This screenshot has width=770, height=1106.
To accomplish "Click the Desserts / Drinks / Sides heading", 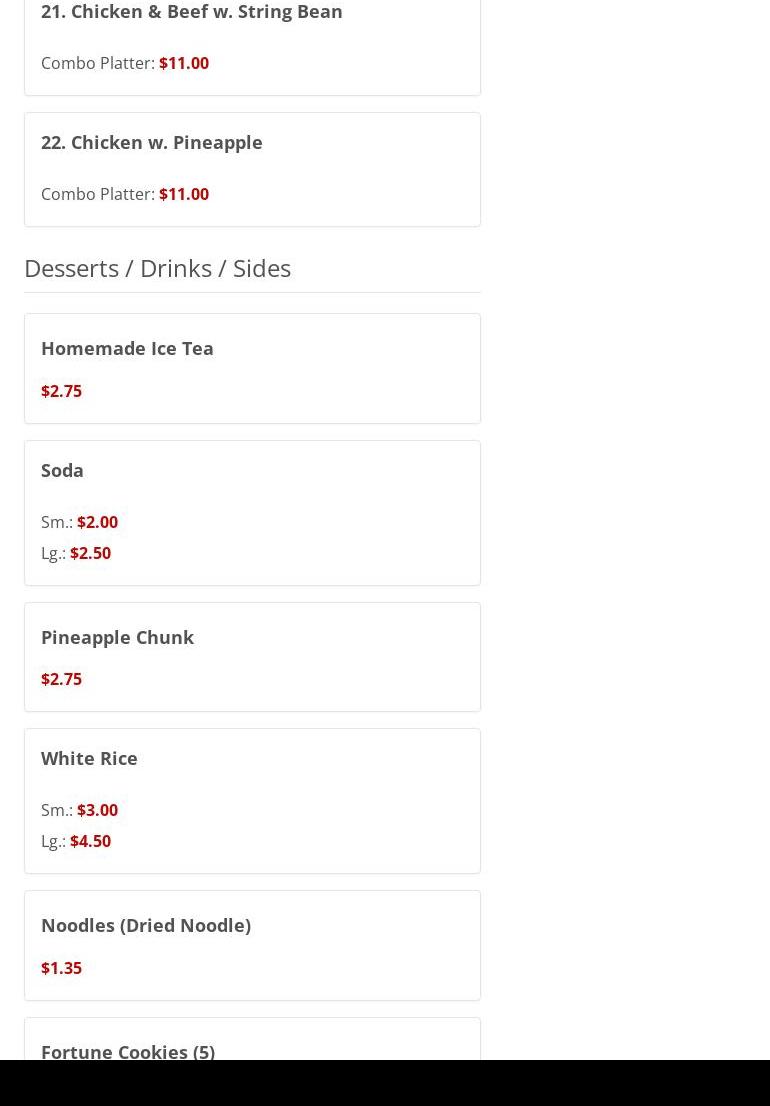I will pos(157,268).
